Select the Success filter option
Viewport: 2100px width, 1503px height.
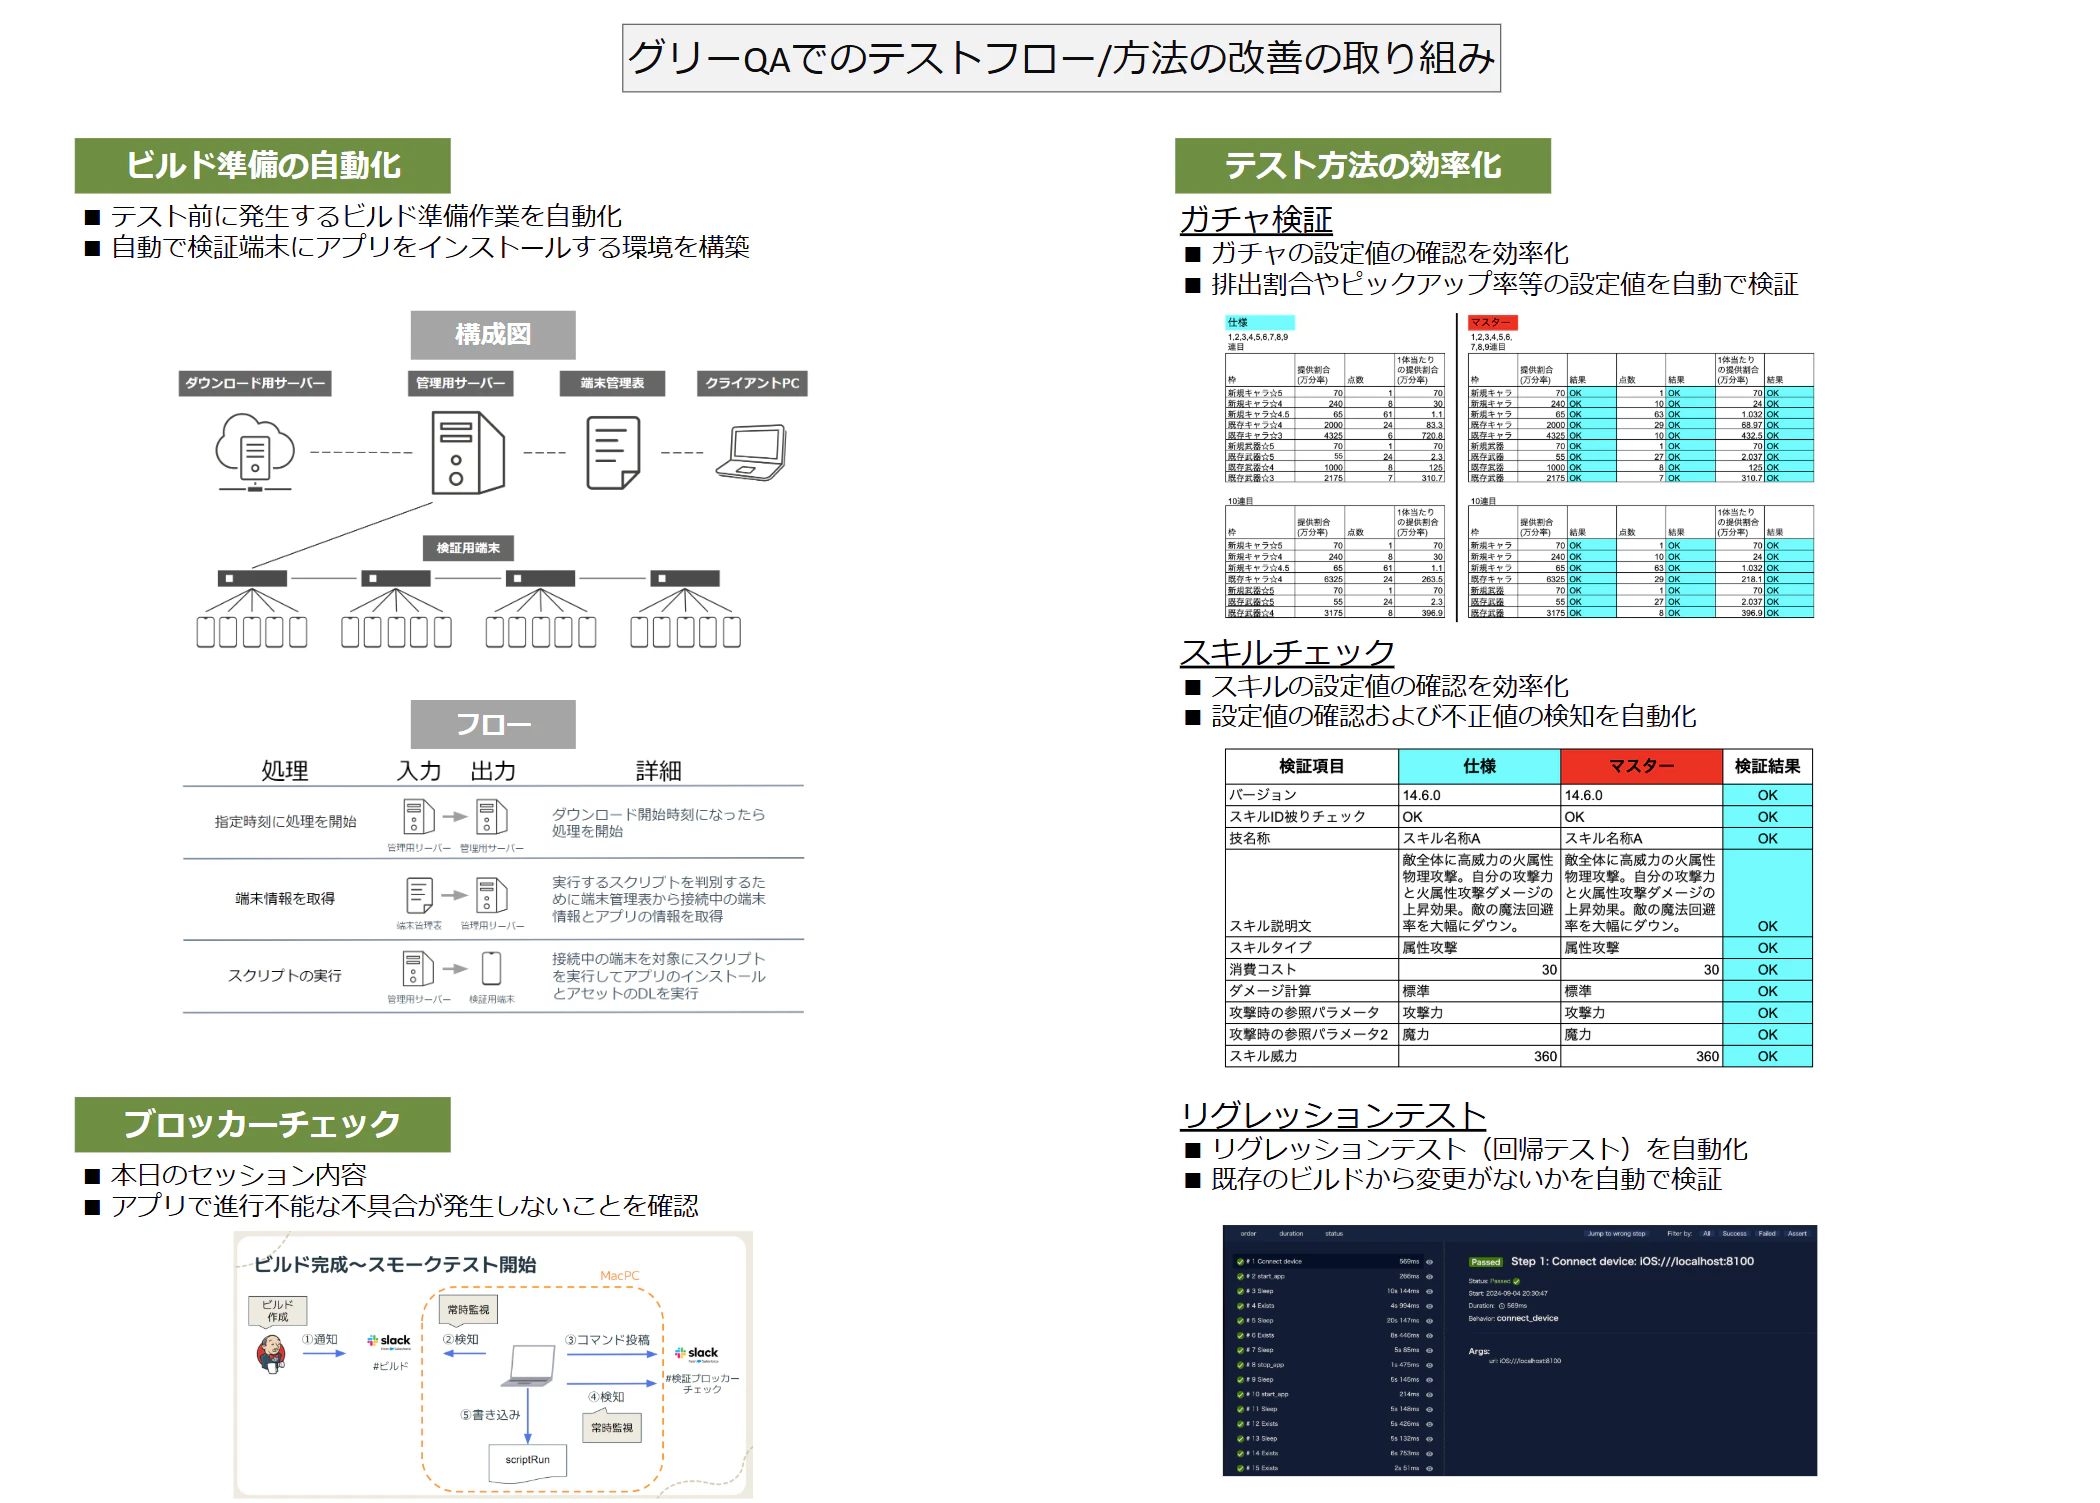point(1734,1234)
